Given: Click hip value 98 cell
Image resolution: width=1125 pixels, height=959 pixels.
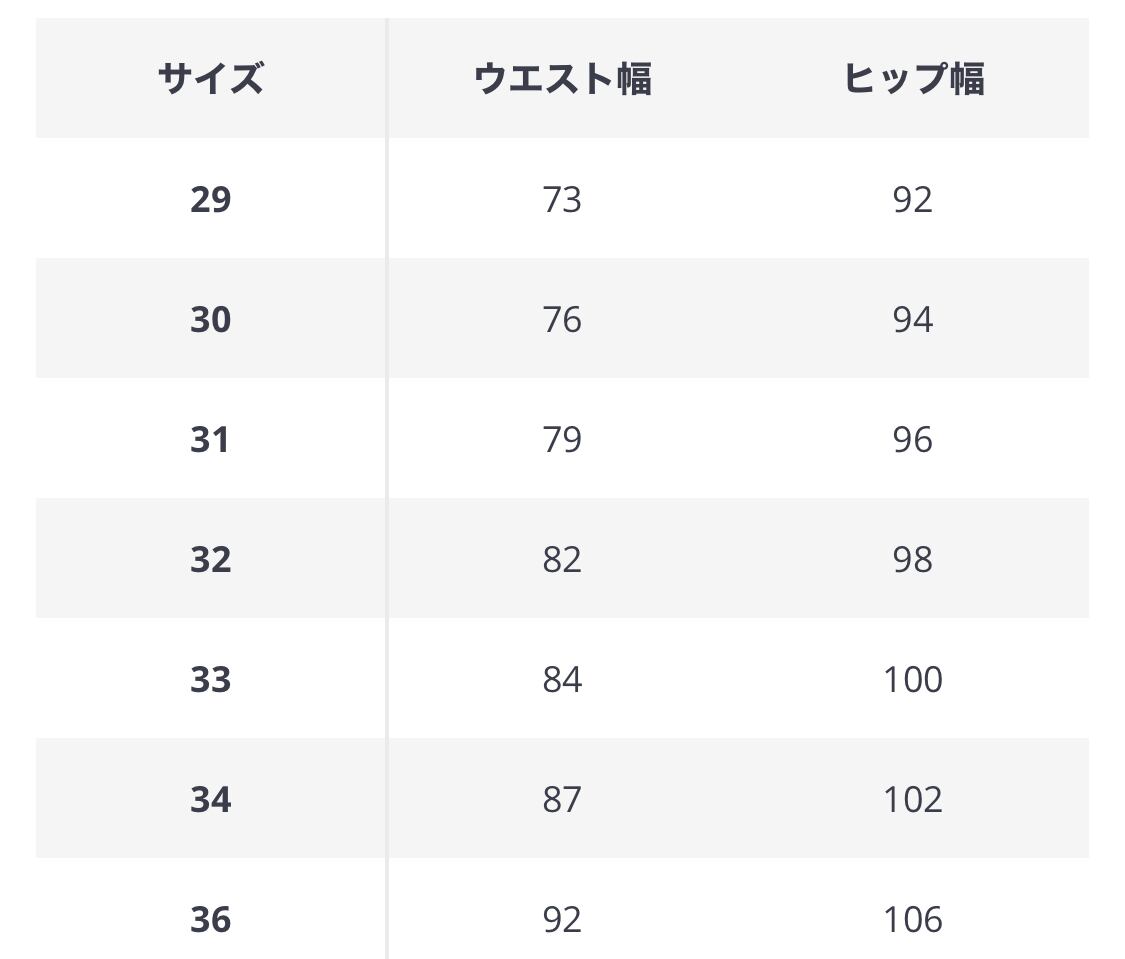Looking at the screenshot, I should (x=913, y=559).
